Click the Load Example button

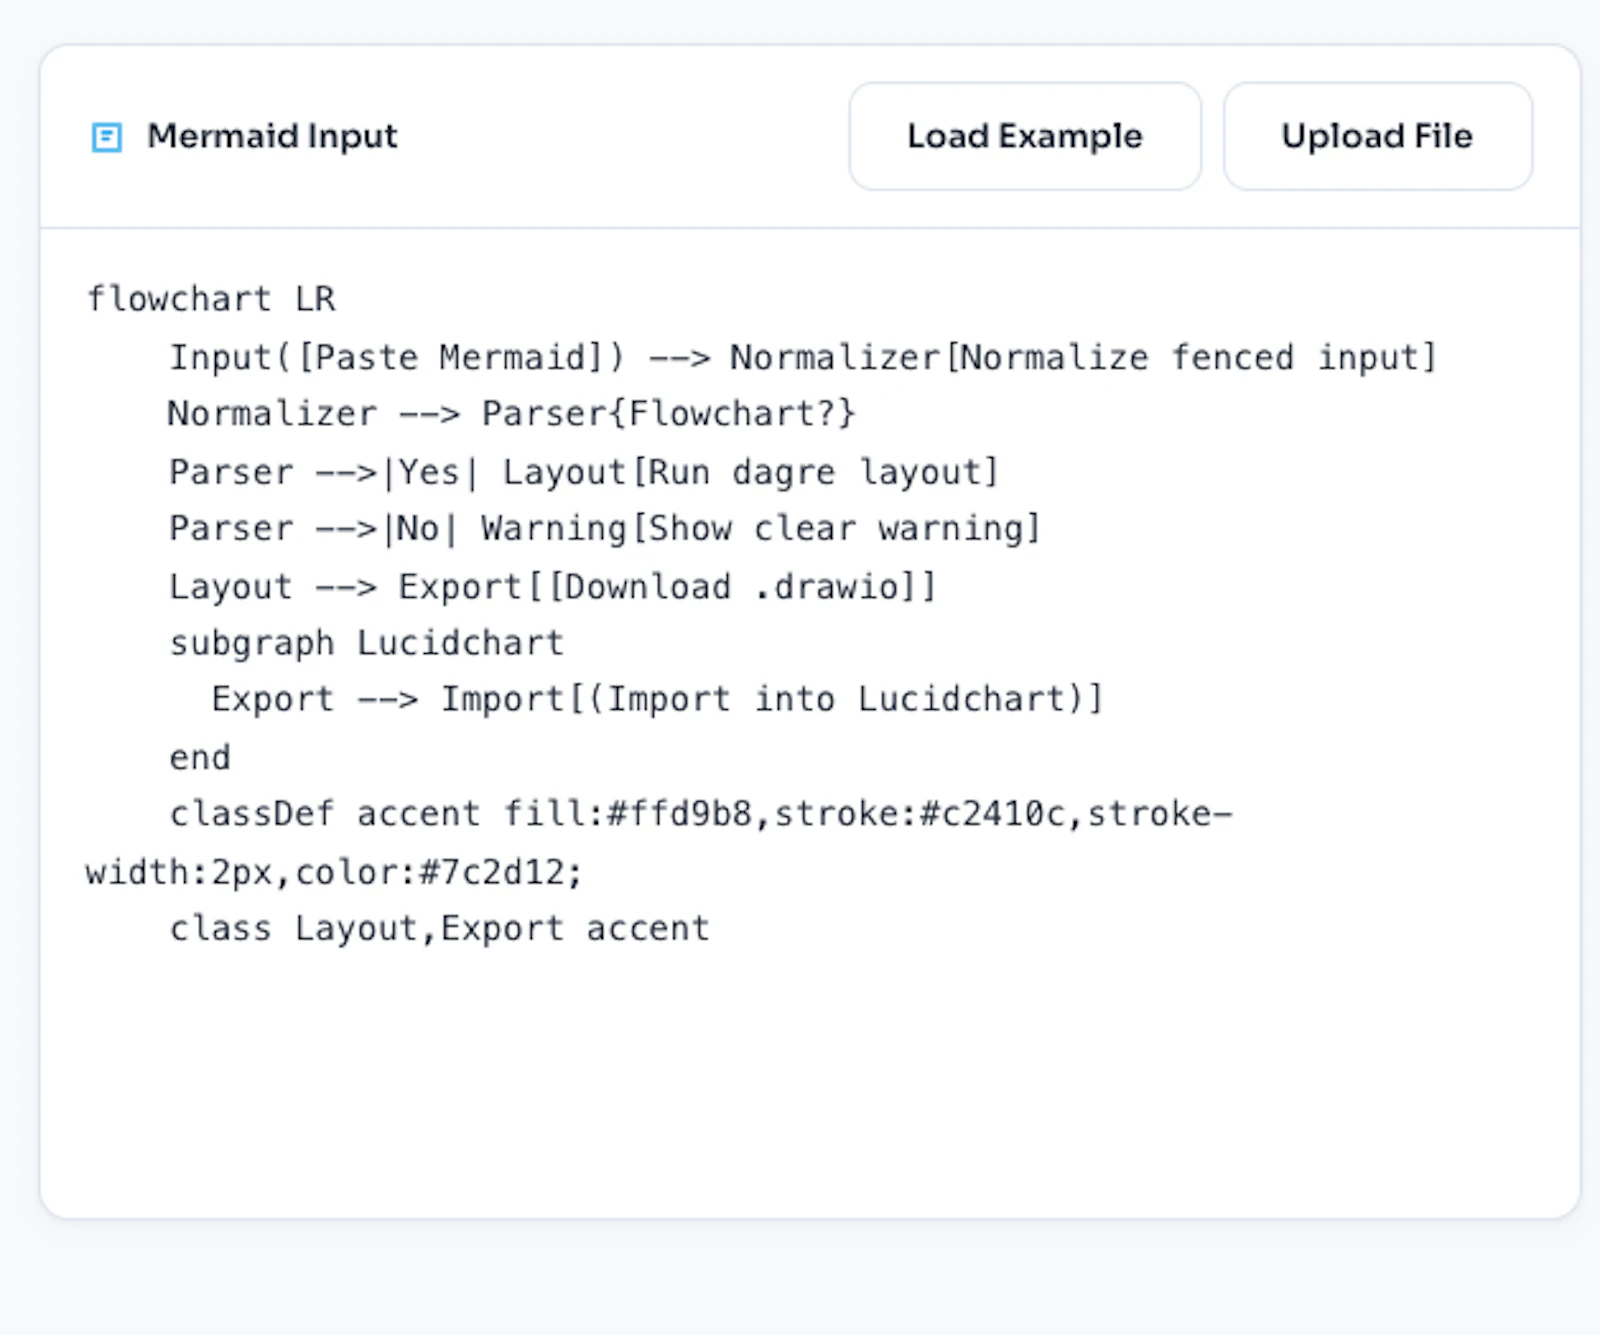coord(1024,136)
